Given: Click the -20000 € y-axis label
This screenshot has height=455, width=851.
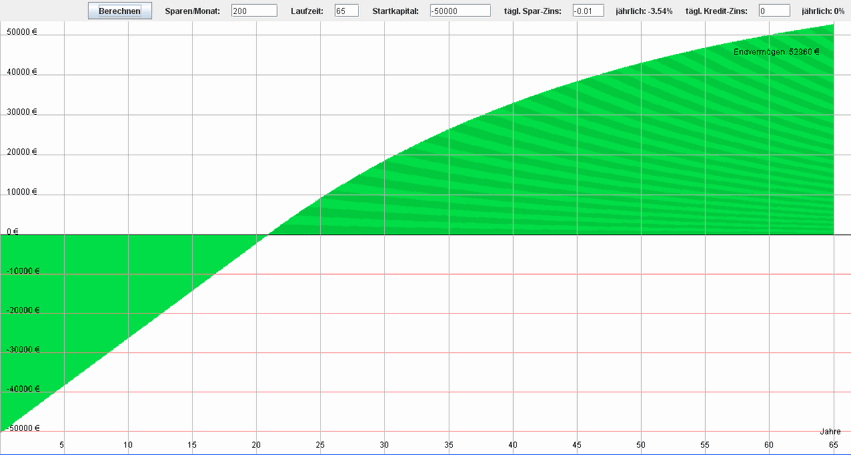Looking at the screenshot, I should pyautogui.click(x=21, y=310).
